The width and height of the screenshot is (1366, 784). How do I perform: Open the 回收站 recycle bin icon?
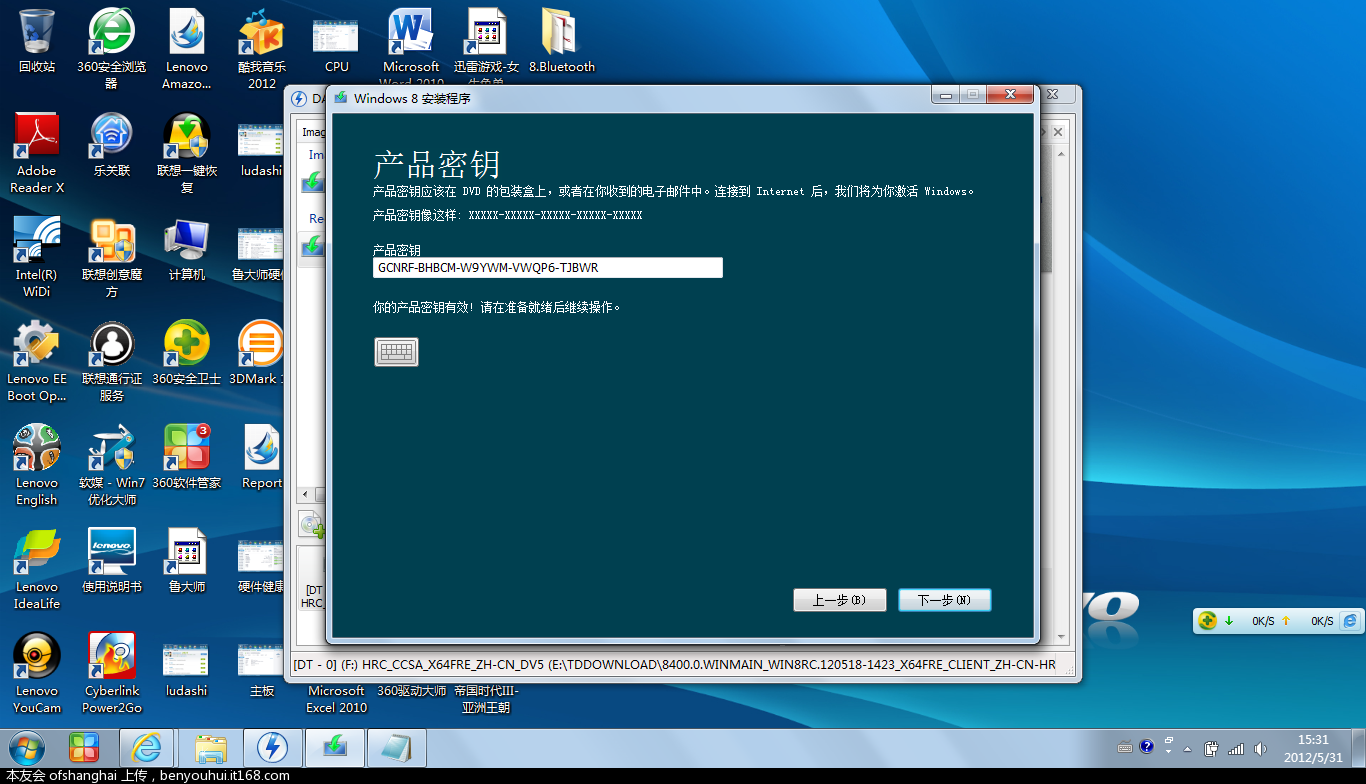pos(37,42)
